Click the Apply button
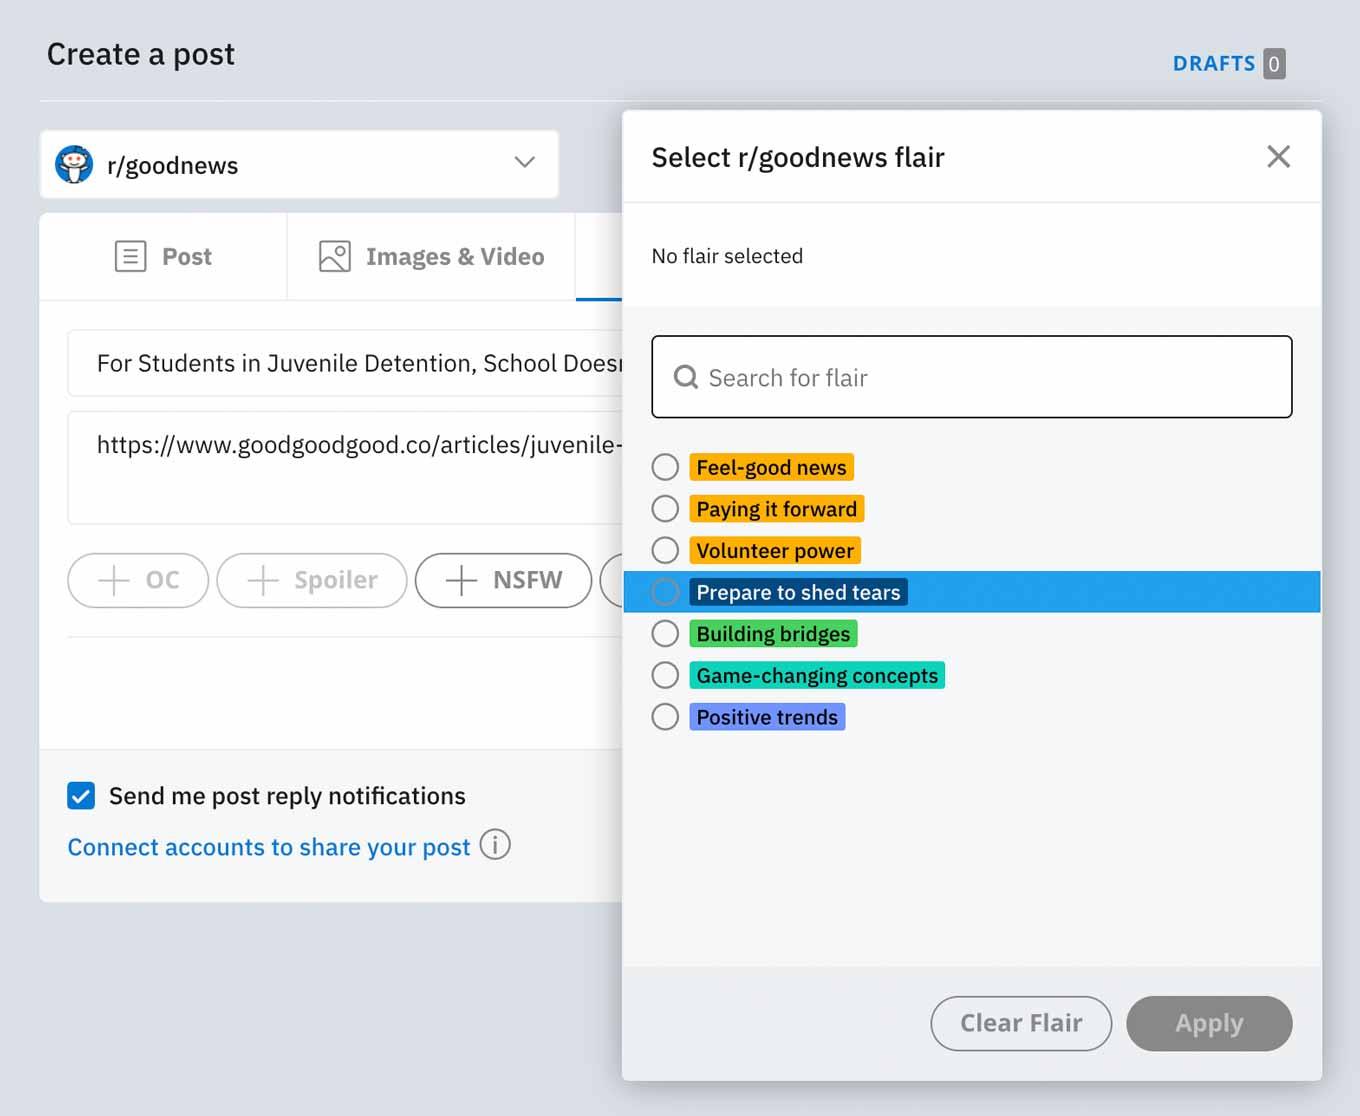The width and height of the screenshot is (1360, 1116). point(1209,1023)
